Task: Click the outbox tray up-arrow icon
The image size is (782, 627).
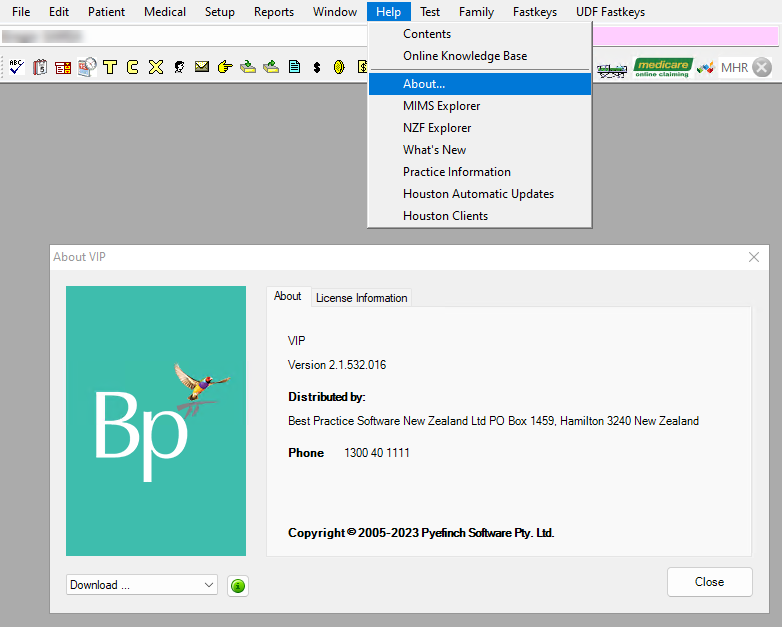Action: 271,67
